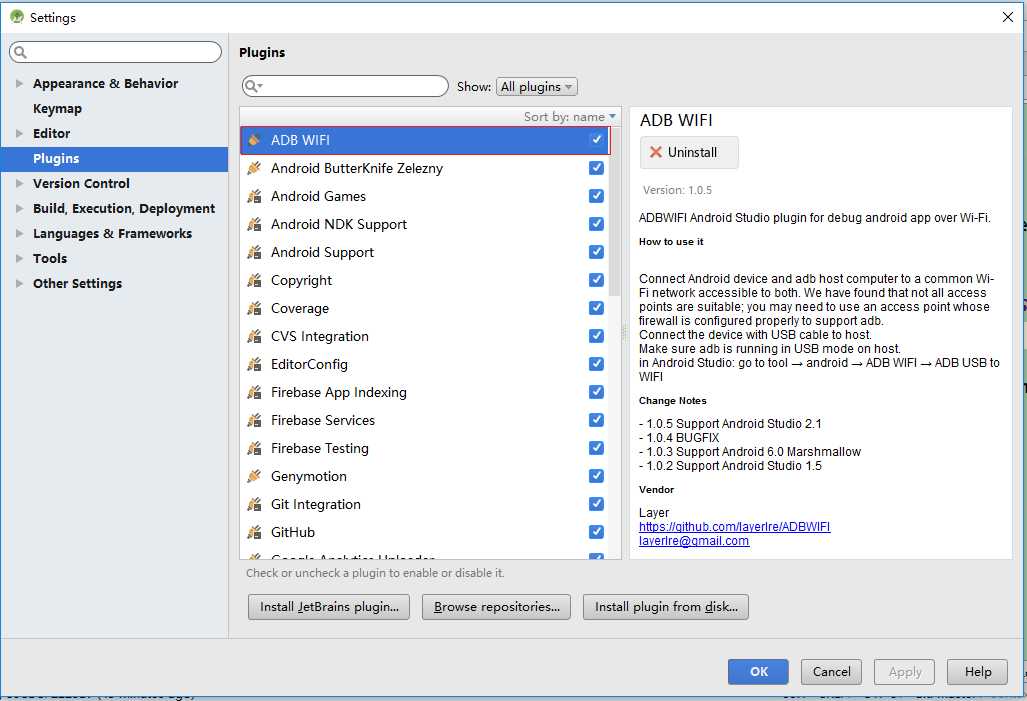This screenshot has height=701, width=1027.
Task: Open the ADBWIFI GitHub link
Action: click(734, 527)
